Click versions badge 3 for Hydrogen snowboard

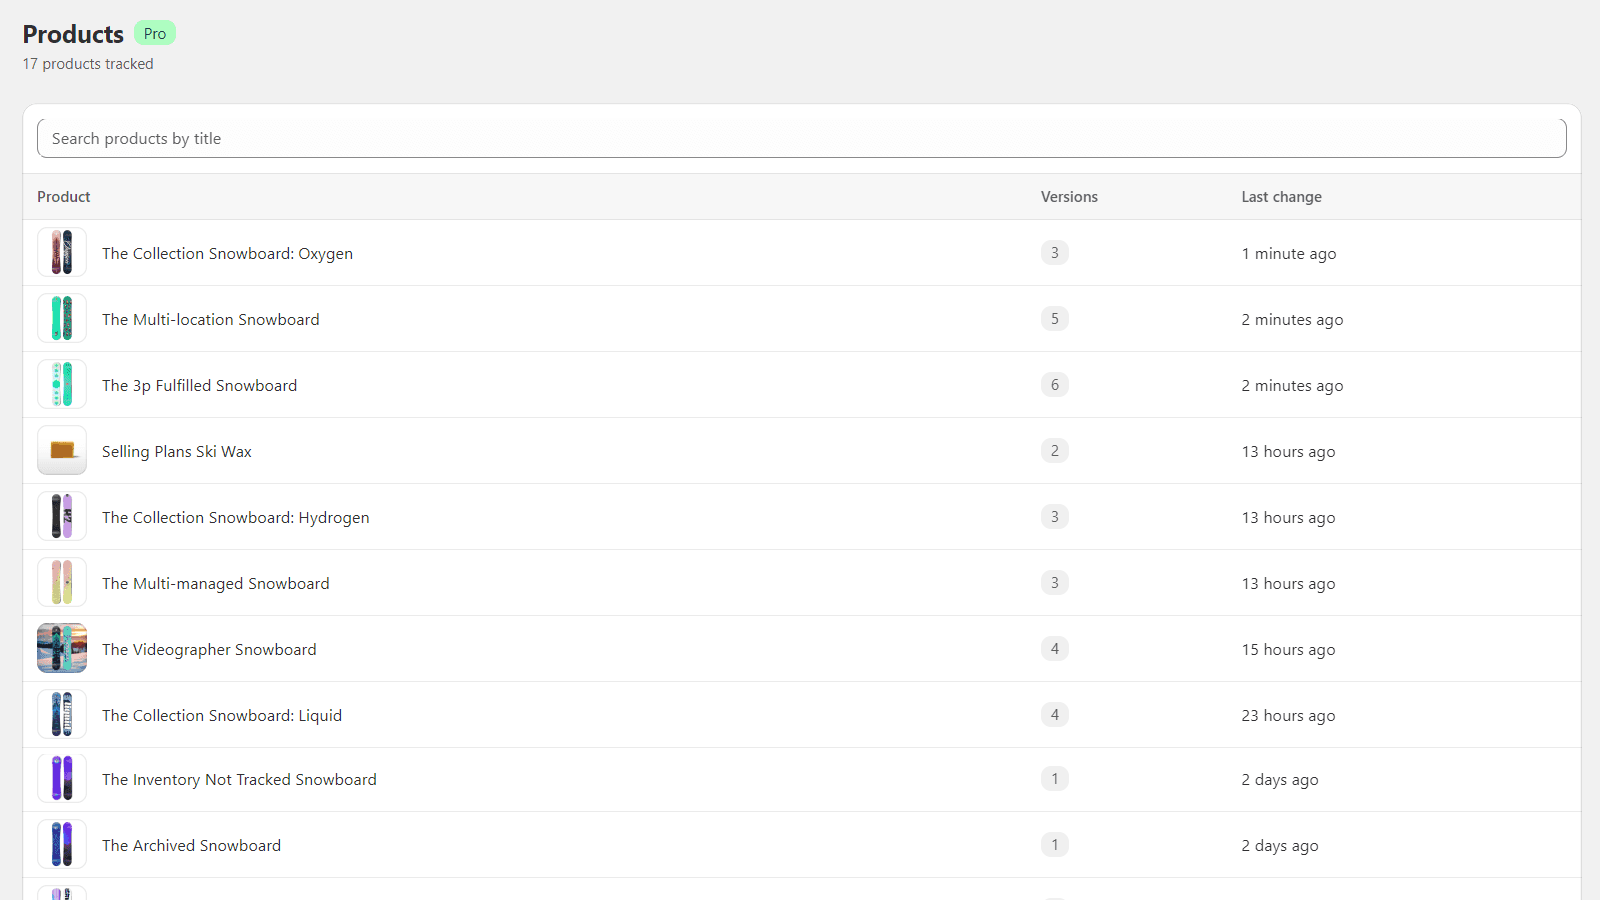pos(1054,516)
